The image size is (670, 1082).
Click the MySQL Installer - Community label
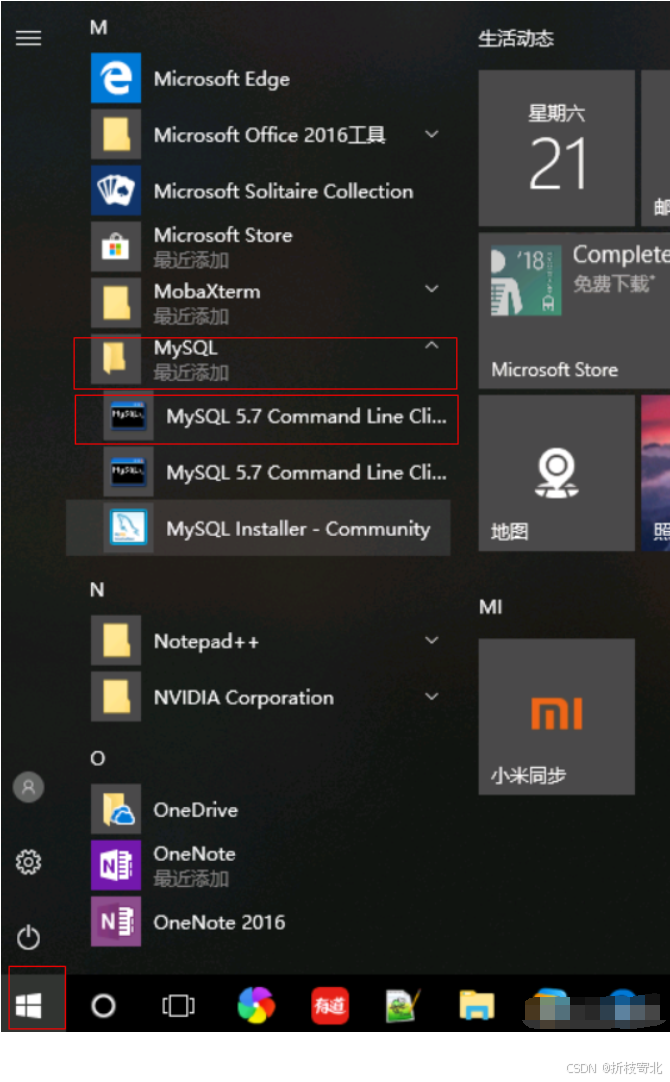298,529
